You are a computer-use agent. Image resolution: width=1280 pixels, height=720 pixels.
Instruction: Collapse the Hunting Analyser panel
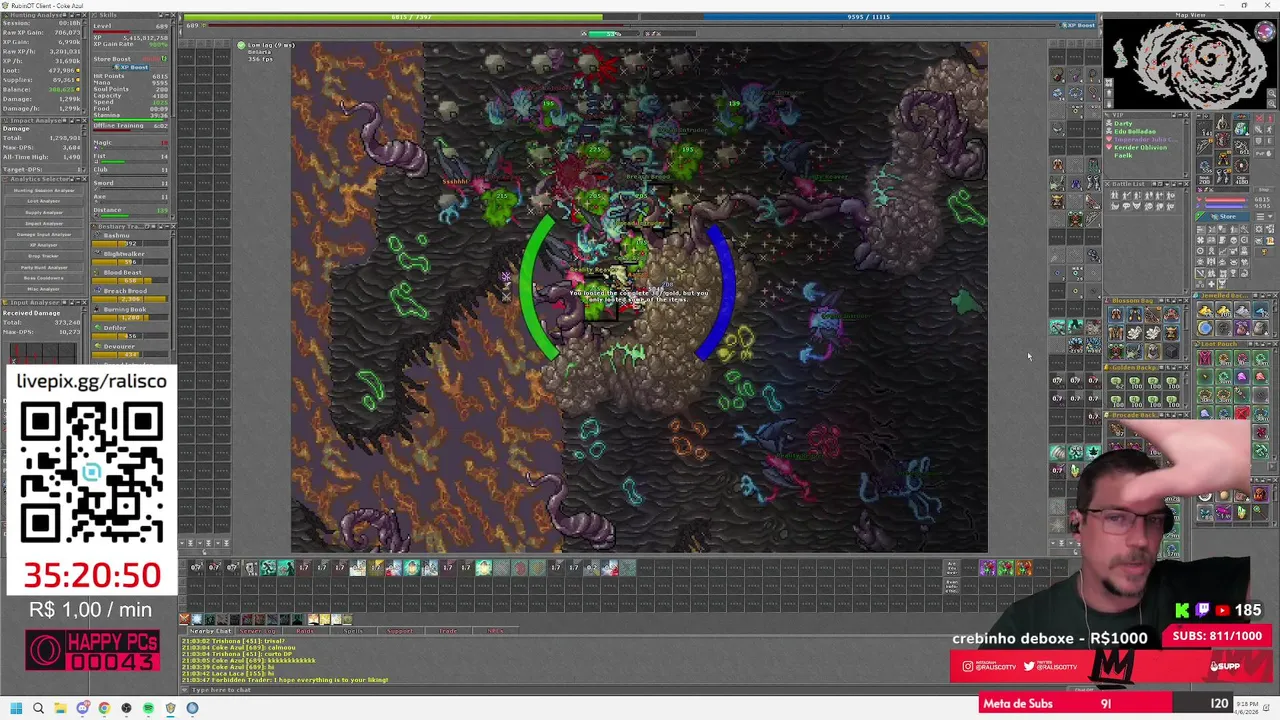click(x=76, y=16)
